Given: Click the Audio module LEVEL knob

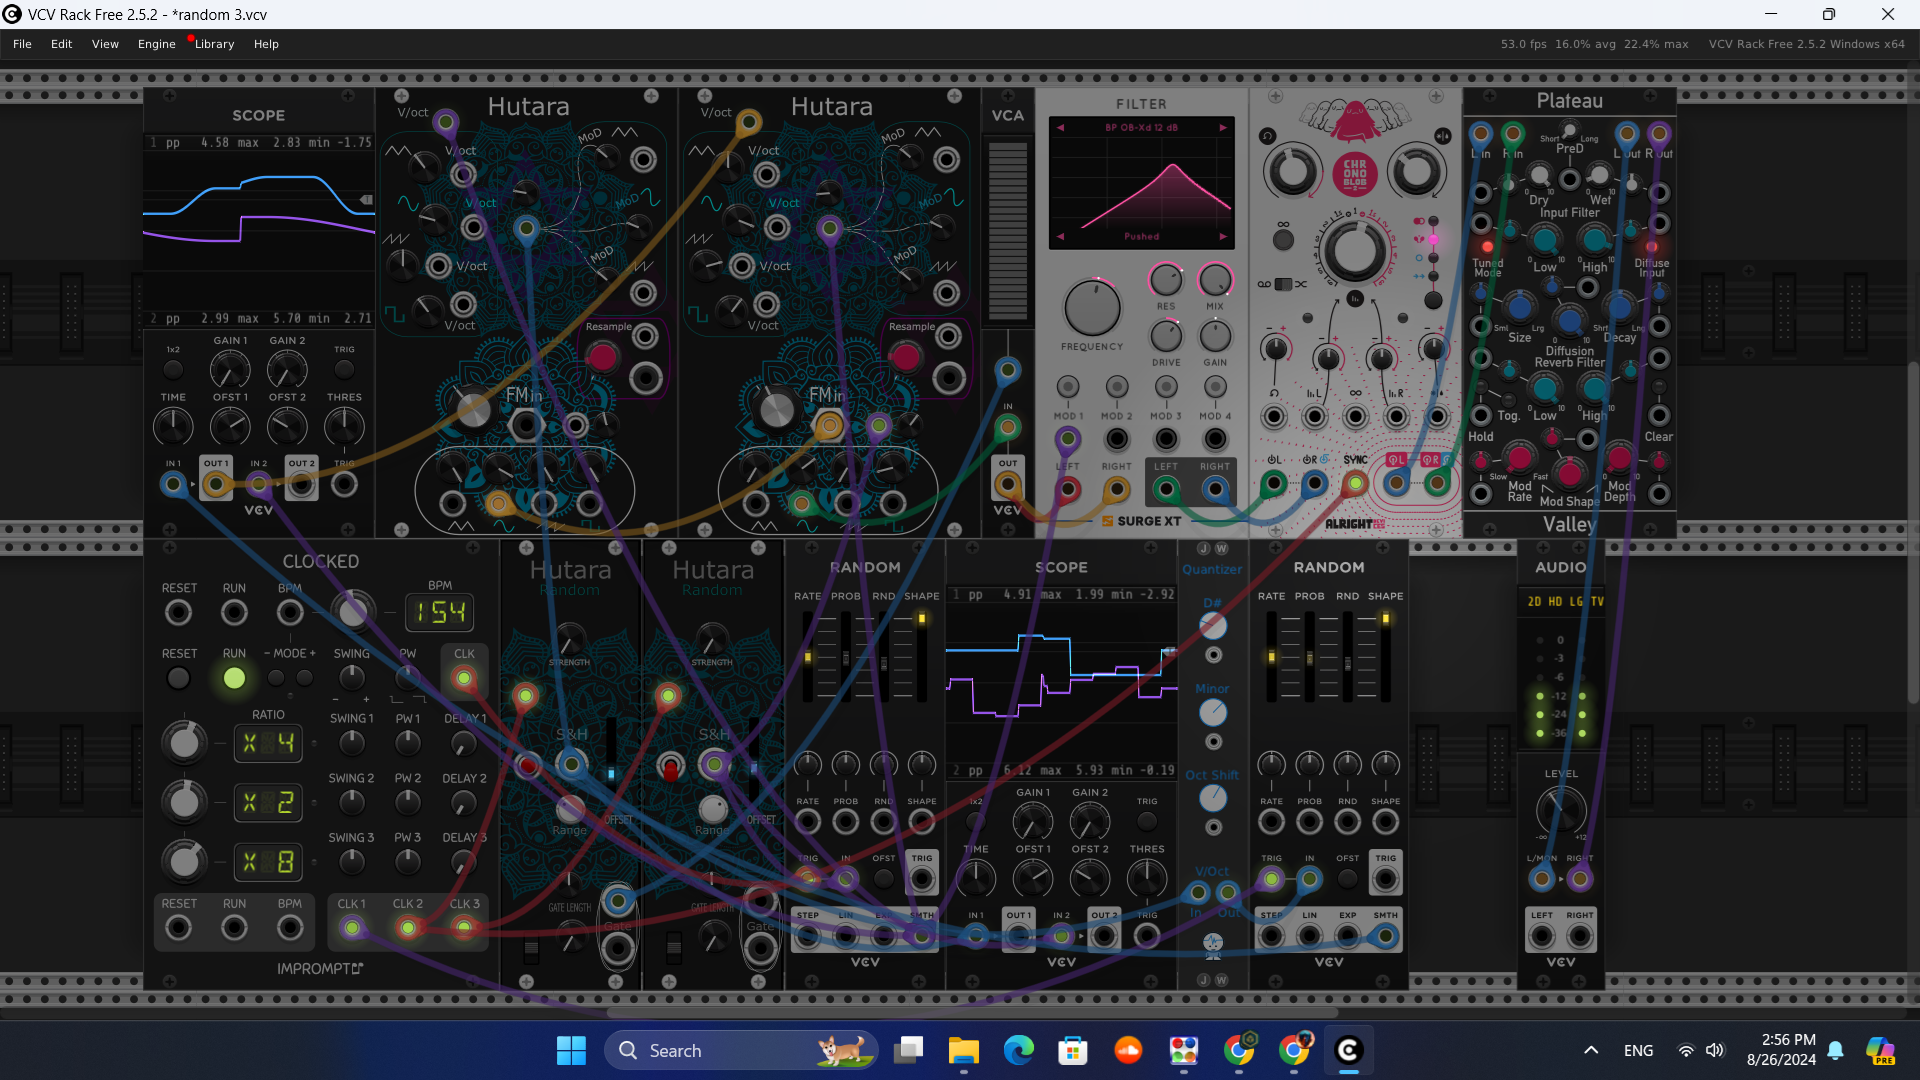Looking at the screenshot, I should click(1561, 810).
